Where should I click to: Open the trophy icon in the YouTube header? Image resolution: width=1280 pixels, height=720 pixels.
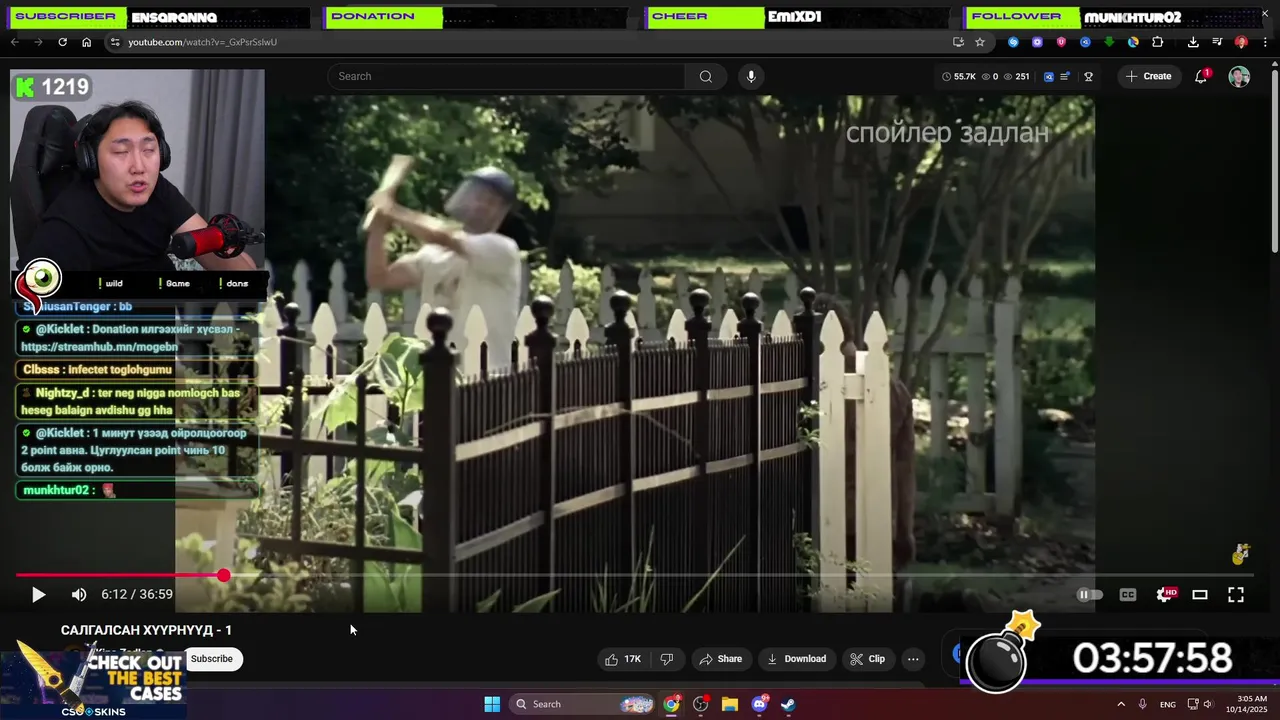click(x=1089, y=76)
